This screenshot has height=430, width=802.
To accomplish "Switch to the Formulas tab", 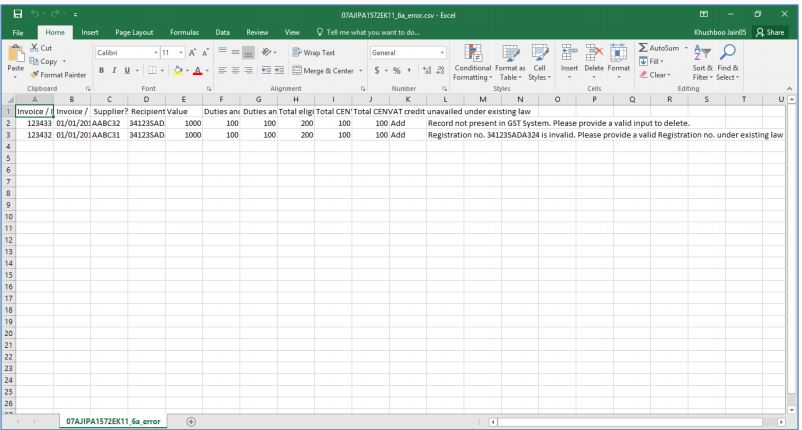I will [x=184, y=32].
